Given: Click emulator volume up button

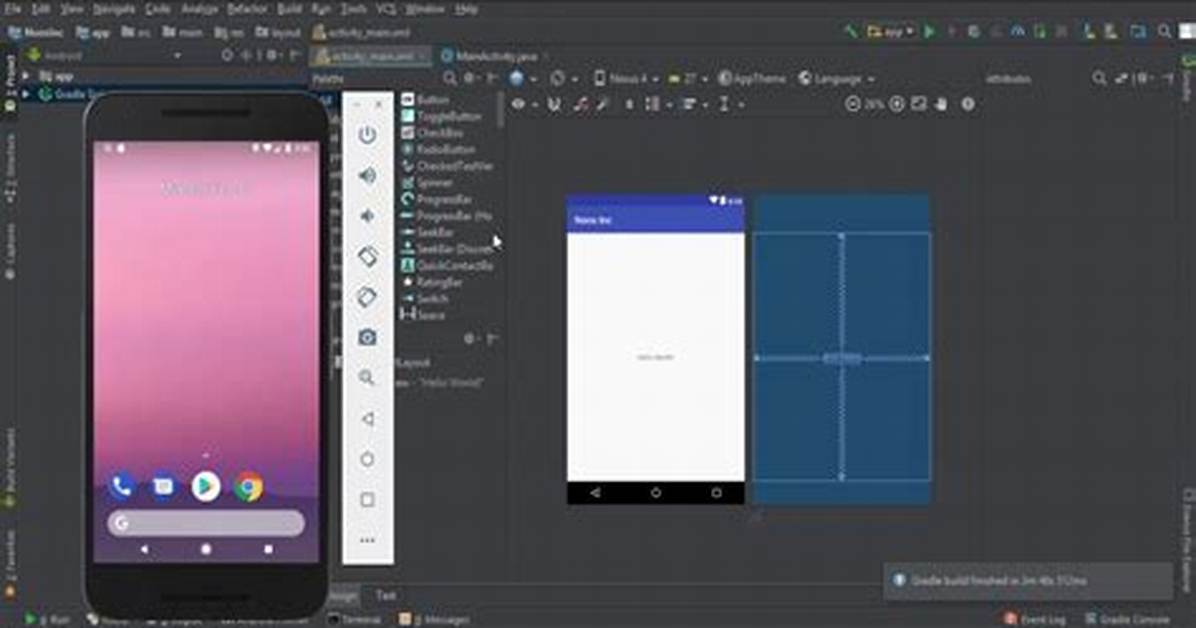Looking at the screenshot, I should pyautogui.click(x=368, y=176).
